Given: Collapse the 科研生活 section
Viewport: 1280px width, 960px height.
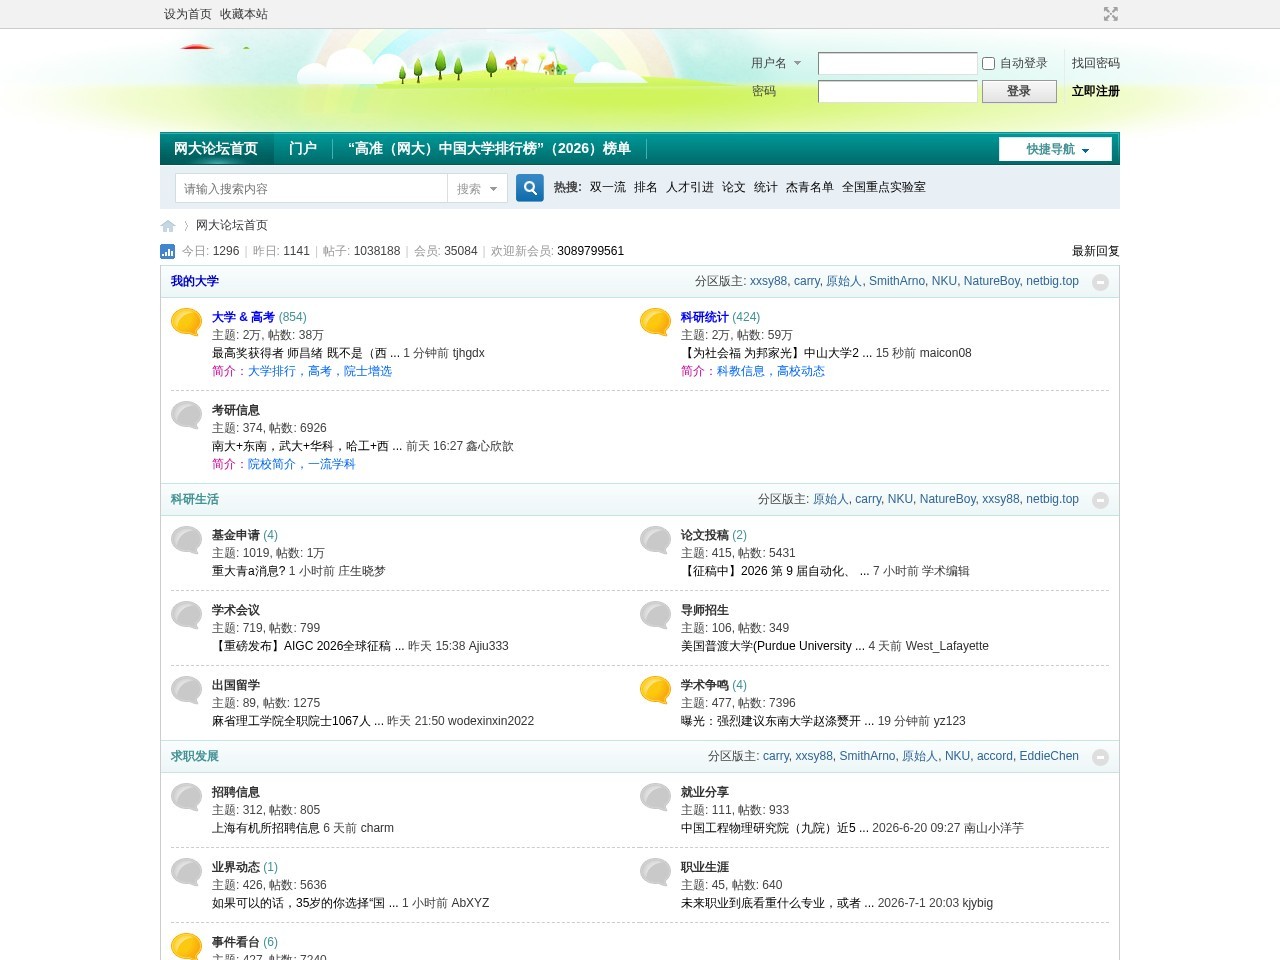Looking at the screenshot, I should 1100,500.
